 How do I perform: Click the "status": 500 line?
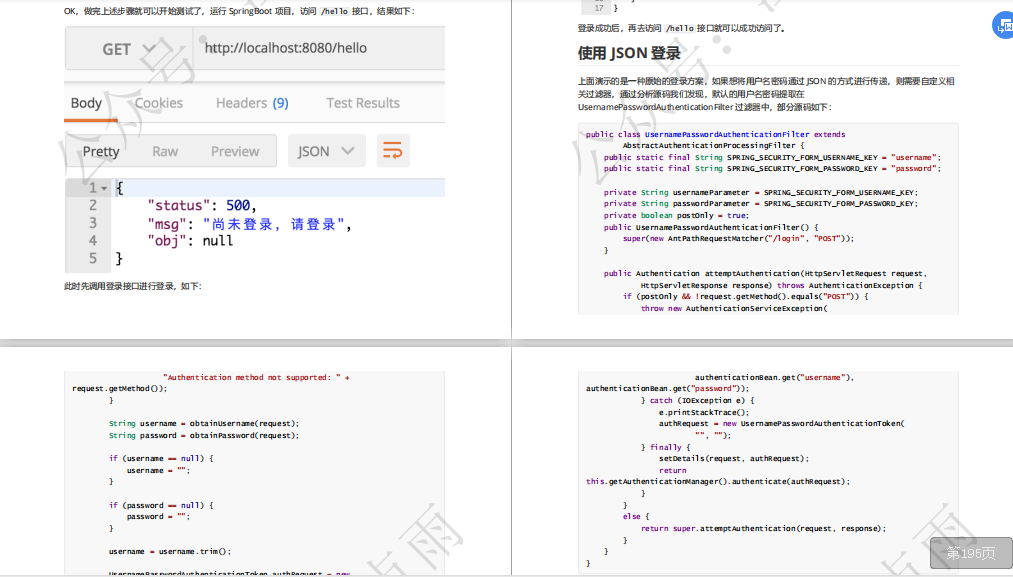tap(202, 205)
